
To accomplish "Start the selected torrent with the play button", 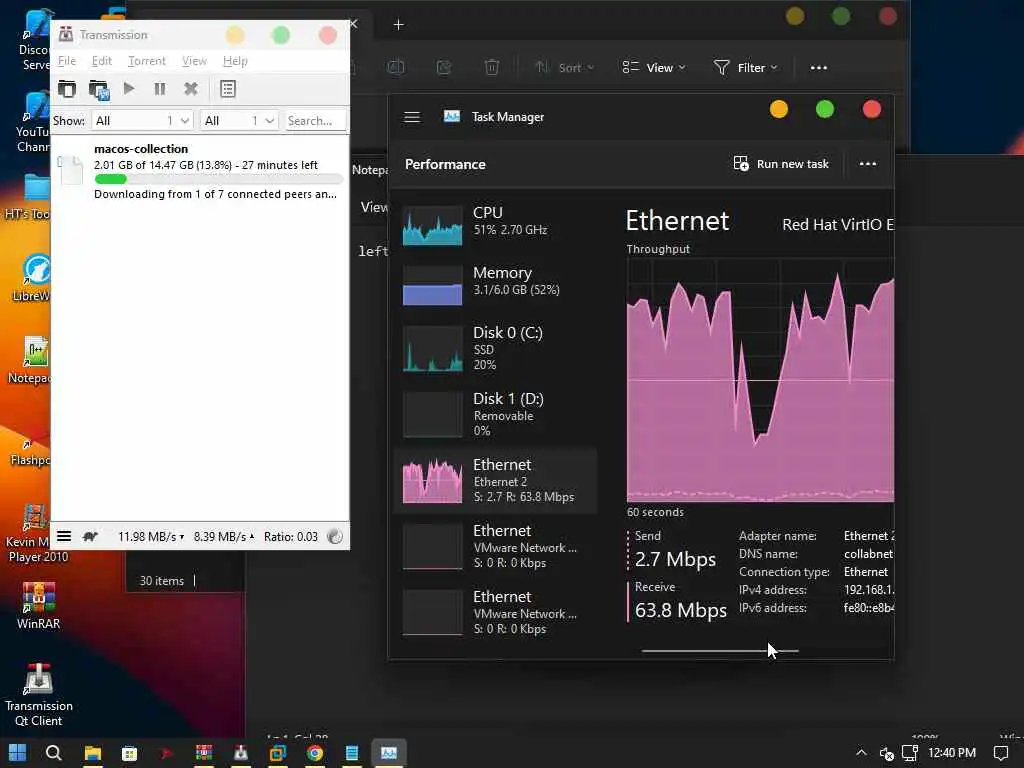I will 129,88.
